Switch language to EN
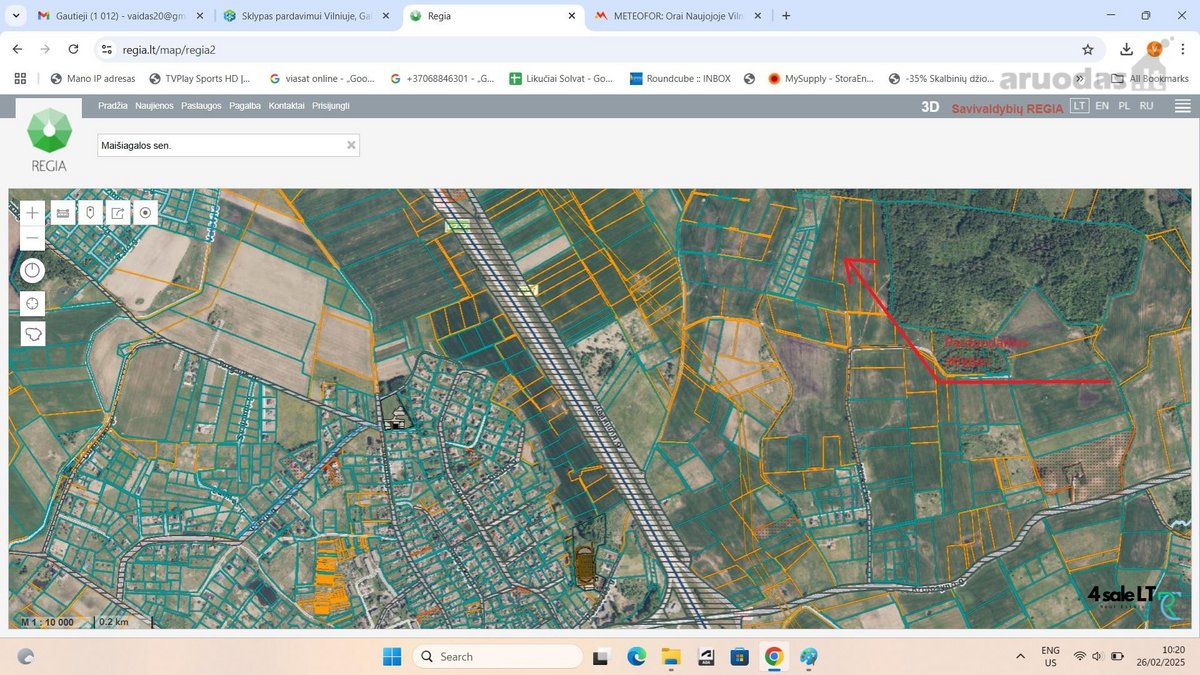Image resolution: width=1200 pixels, height=675 pixels. pyautogui.click(x=1102, y=106)
